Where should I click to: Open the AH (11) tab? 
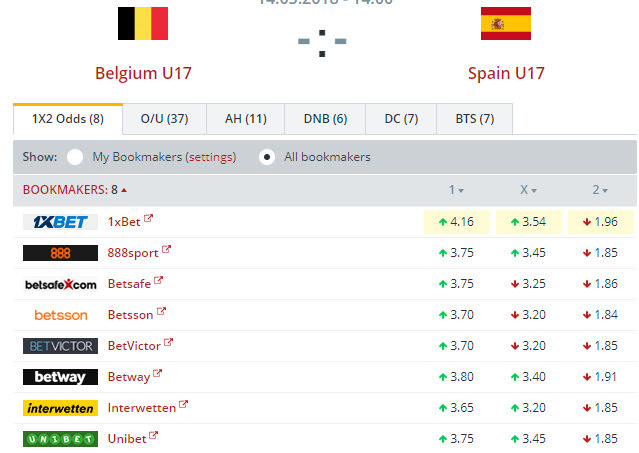[x=246, y=119]
